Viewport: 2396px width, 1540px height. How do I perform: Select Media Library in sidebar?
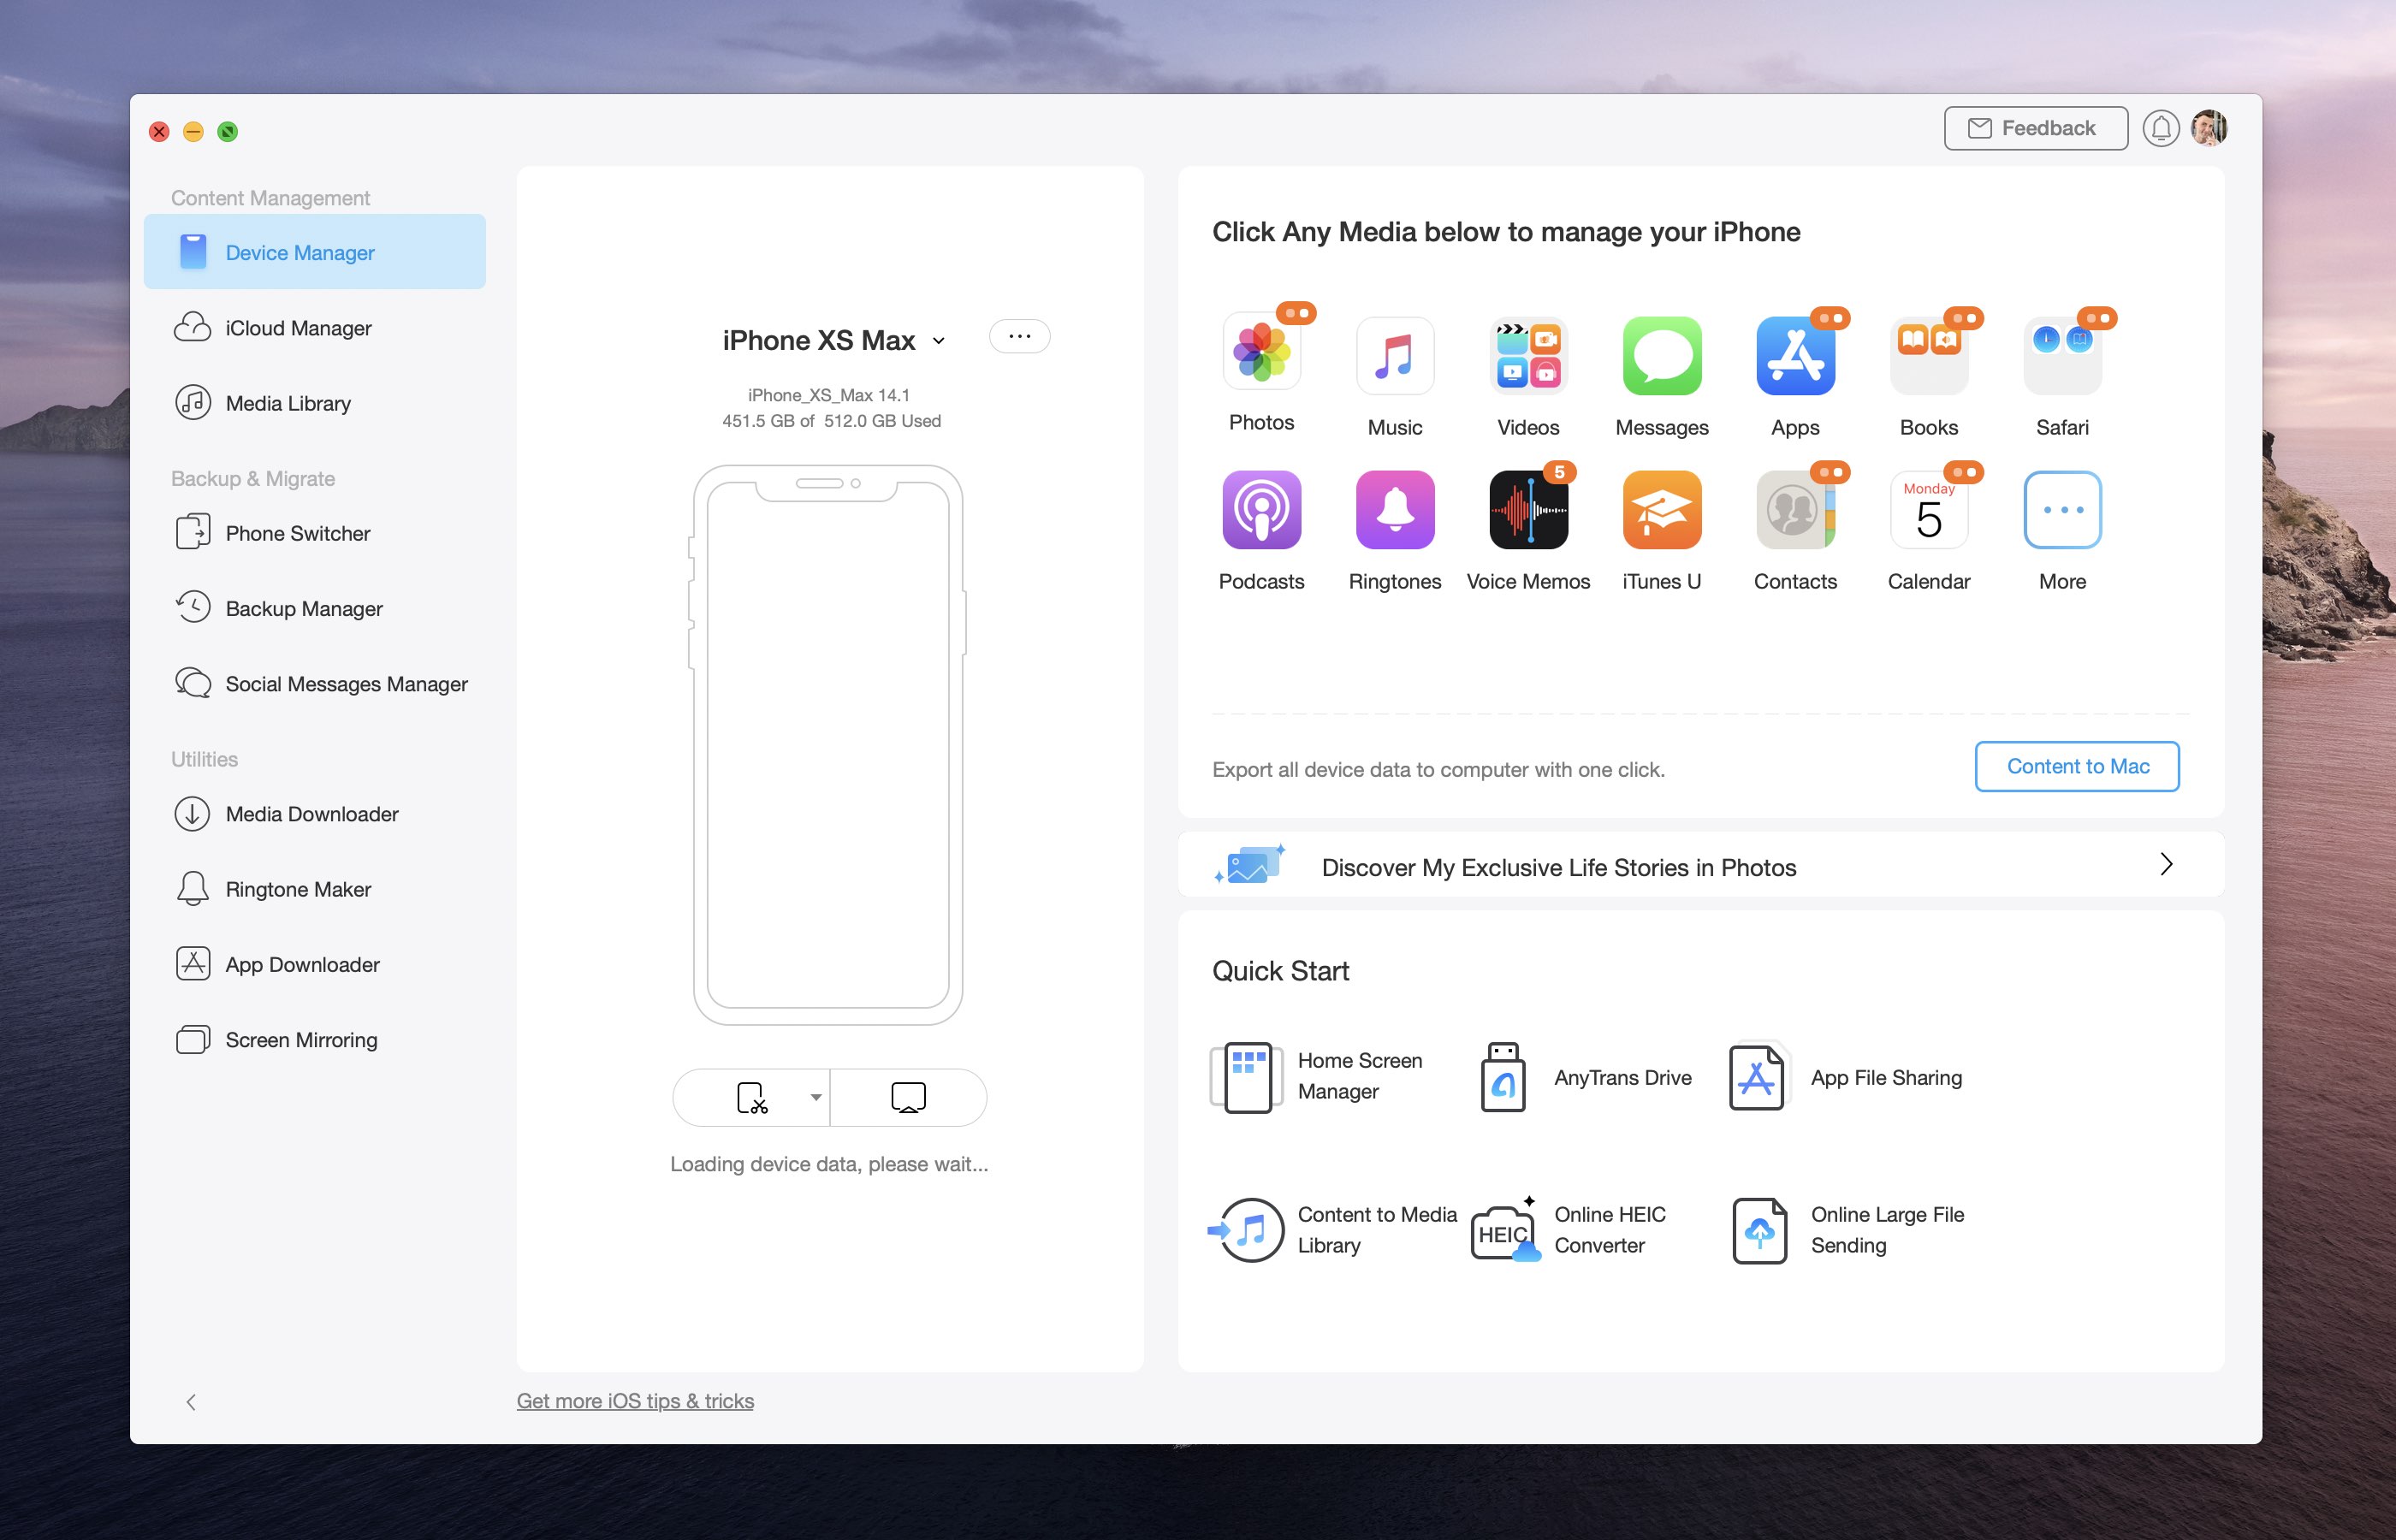point(314,403)
